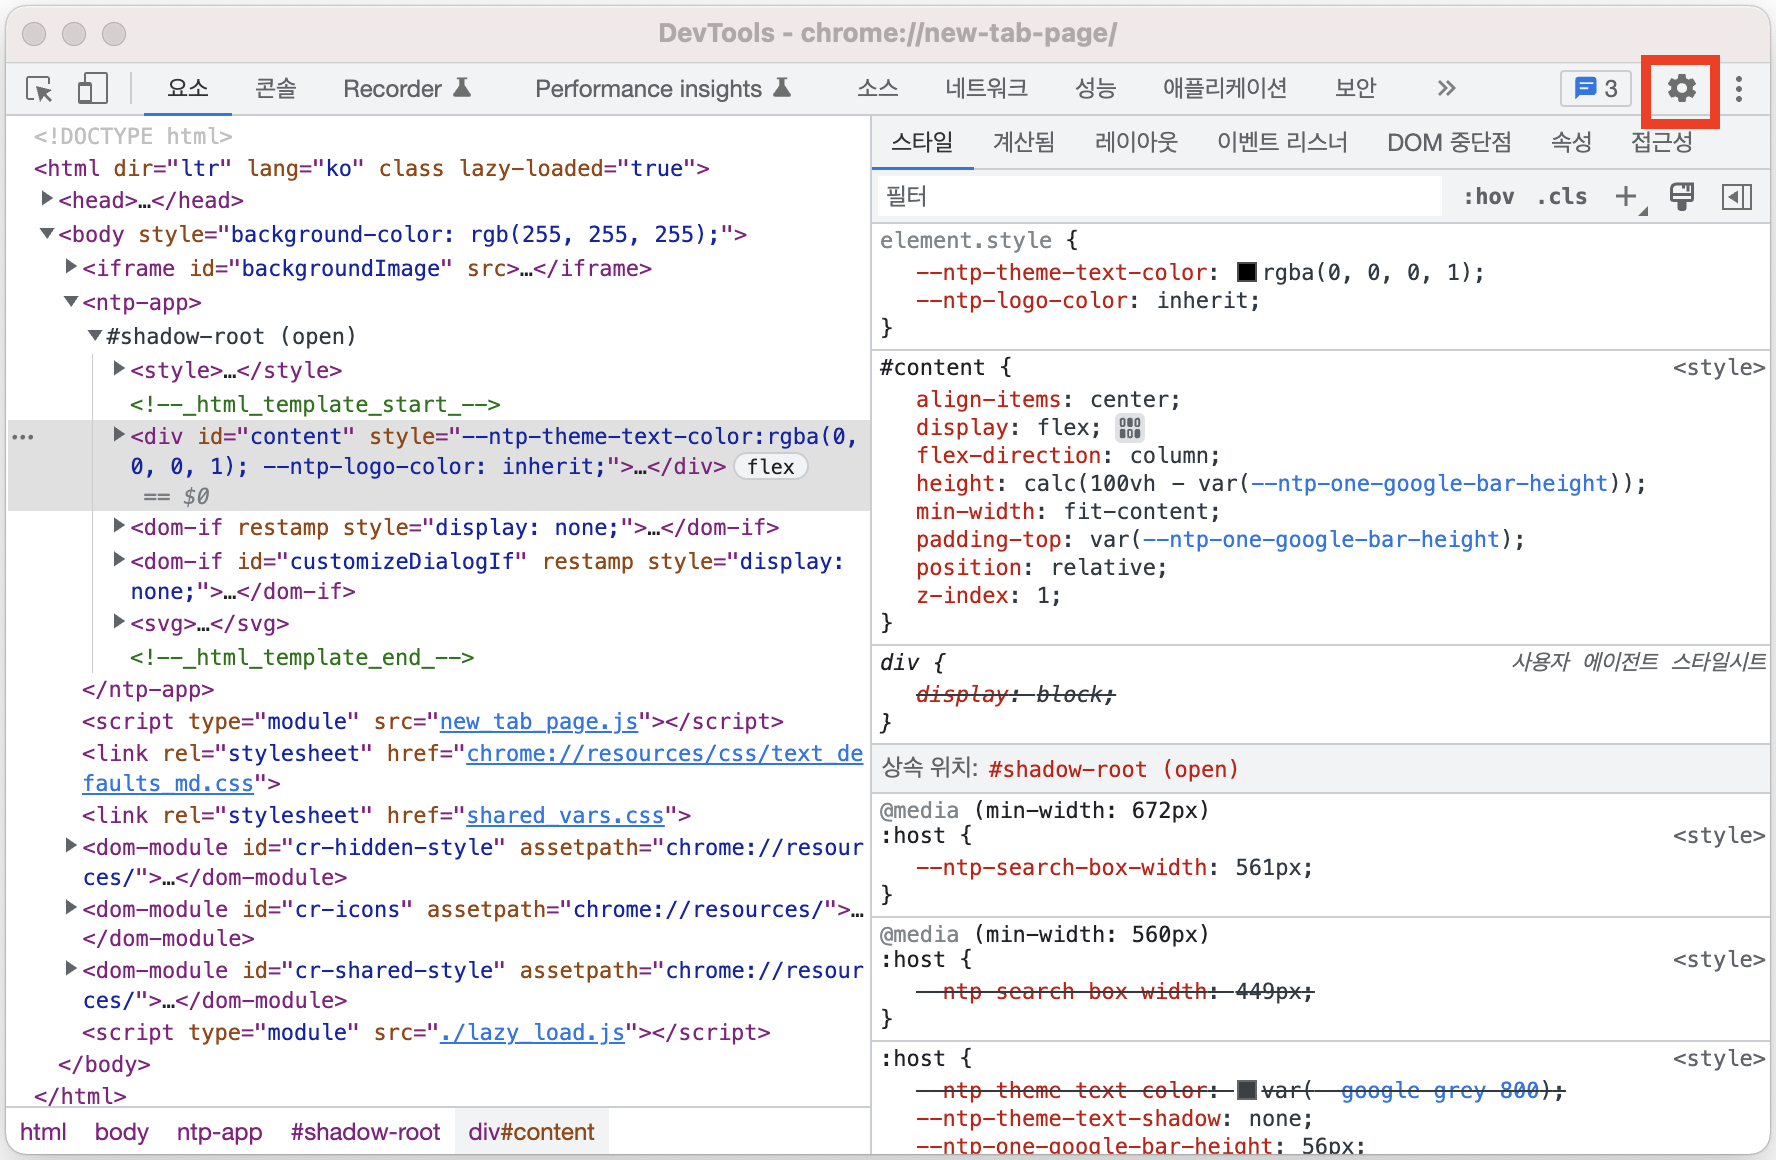Expand the style element node
The height and width of the screenshot is (1160, 1776).
(119, 369)
